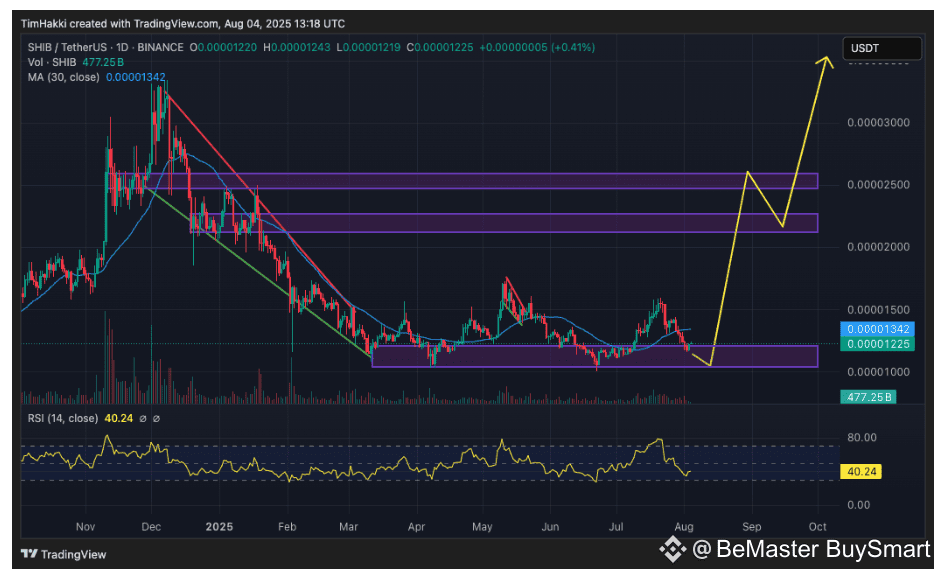Click the Vol · SHIB indicator label
Image resolution: width=938 pixels, height=575 pixels.
(52, 62)
